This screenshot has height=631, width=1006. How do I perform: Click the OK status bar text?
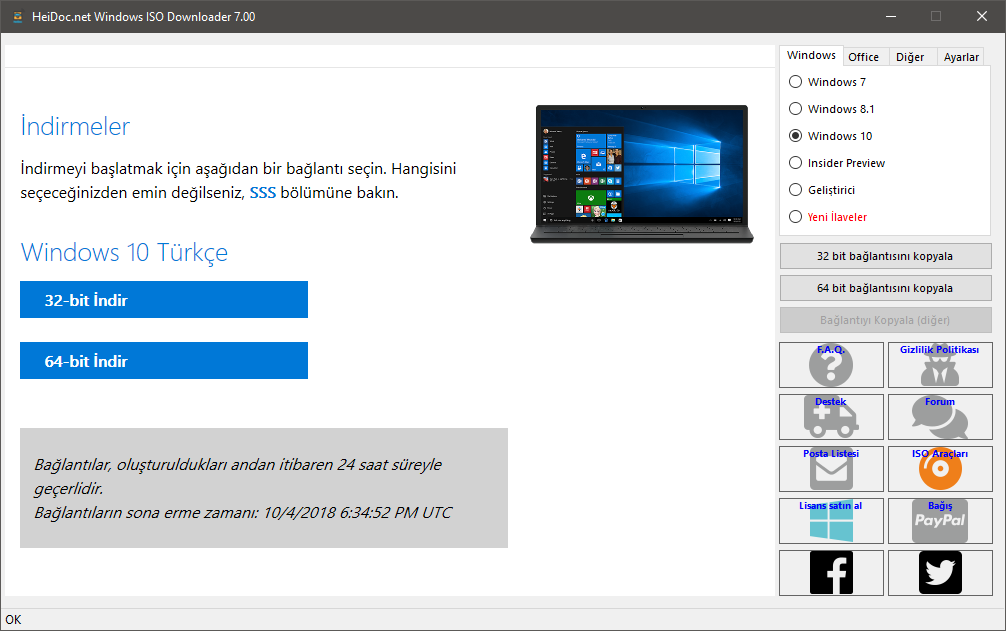coord(13,619)
